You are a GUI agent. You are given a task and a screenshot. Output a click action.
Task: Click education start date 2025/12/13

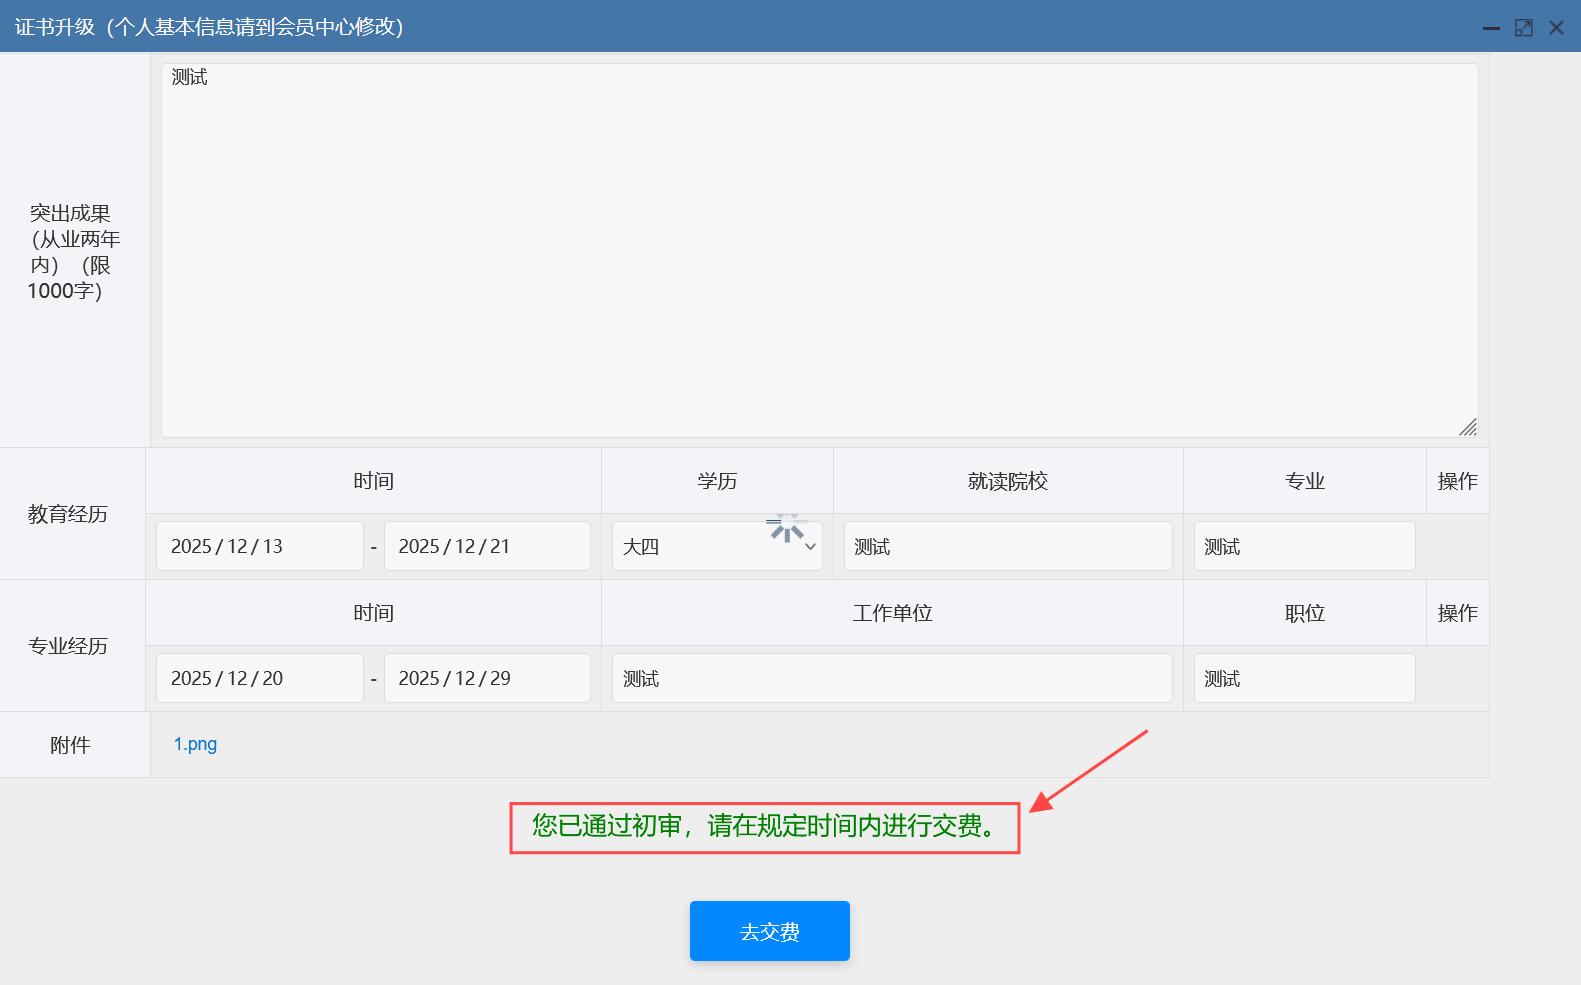point(259,546)
